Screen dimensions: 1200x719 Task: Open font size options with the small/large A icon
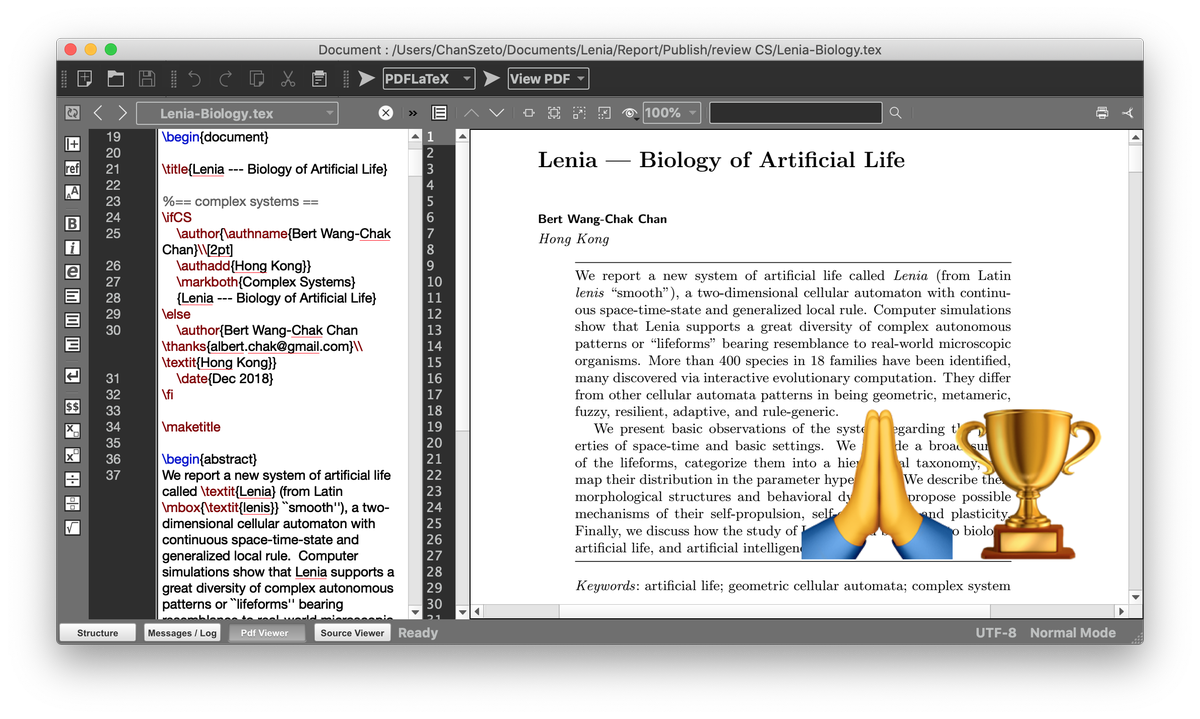point(72,192)
